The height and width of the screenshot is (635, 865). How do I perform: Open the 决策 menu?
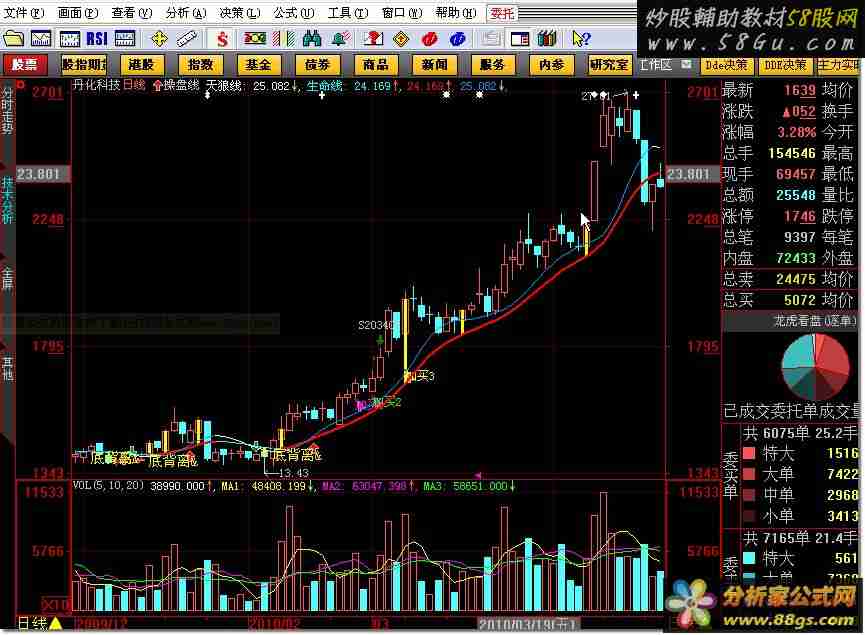point(239,13)
